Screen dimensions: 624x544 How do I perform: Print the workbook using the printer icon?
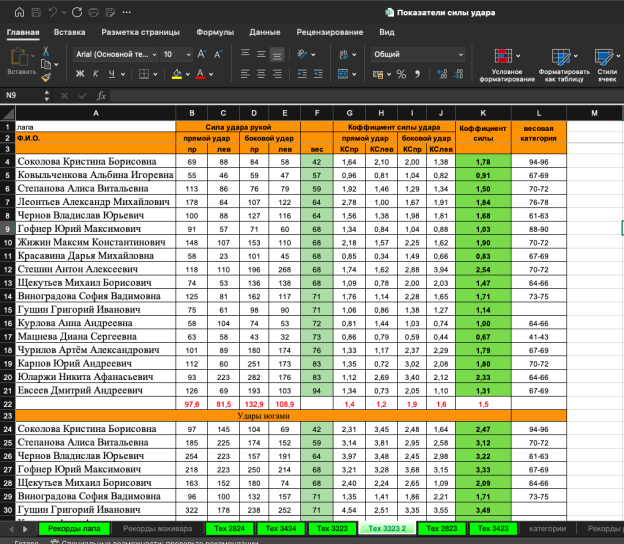pos(94,12)
